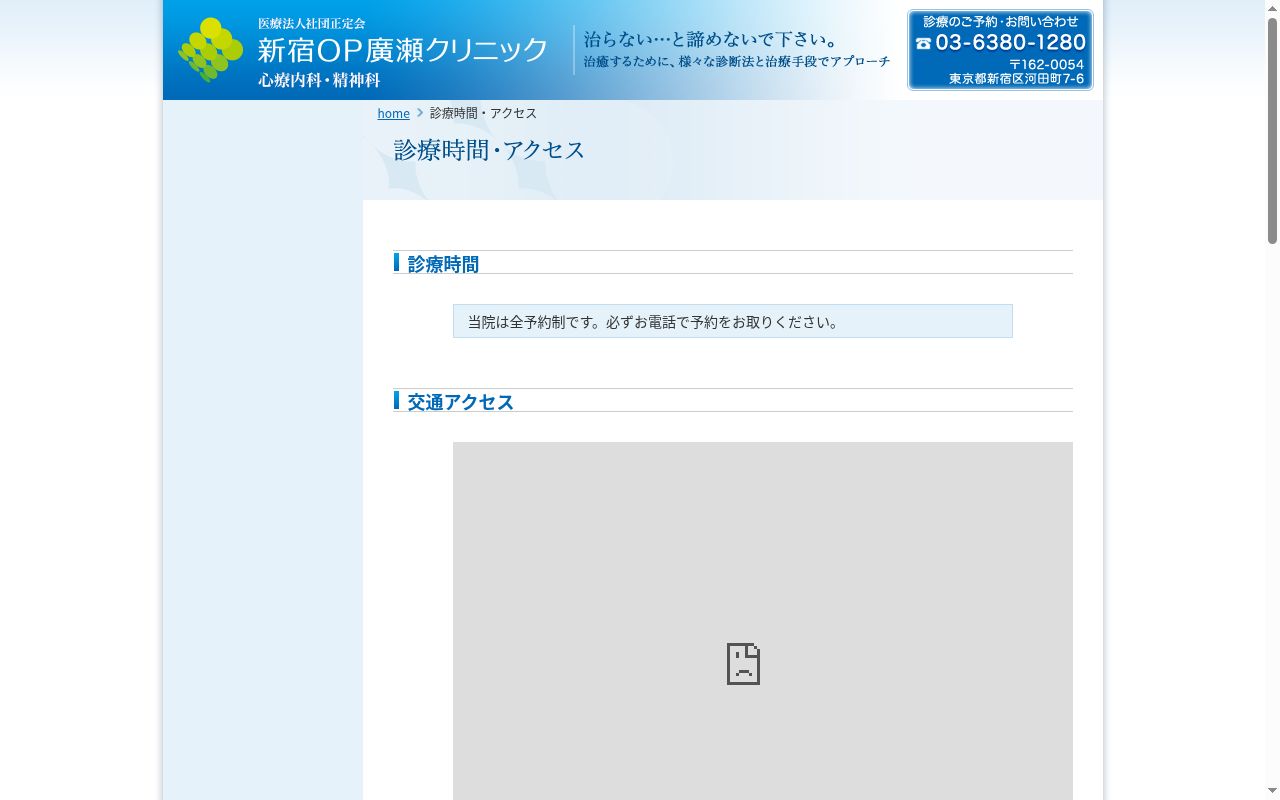Image resolution: width=1280 pixels, height=800 pixels.
Task: Click the scroll up arrow on scrollbar
Action: (x=1272, y=8)
